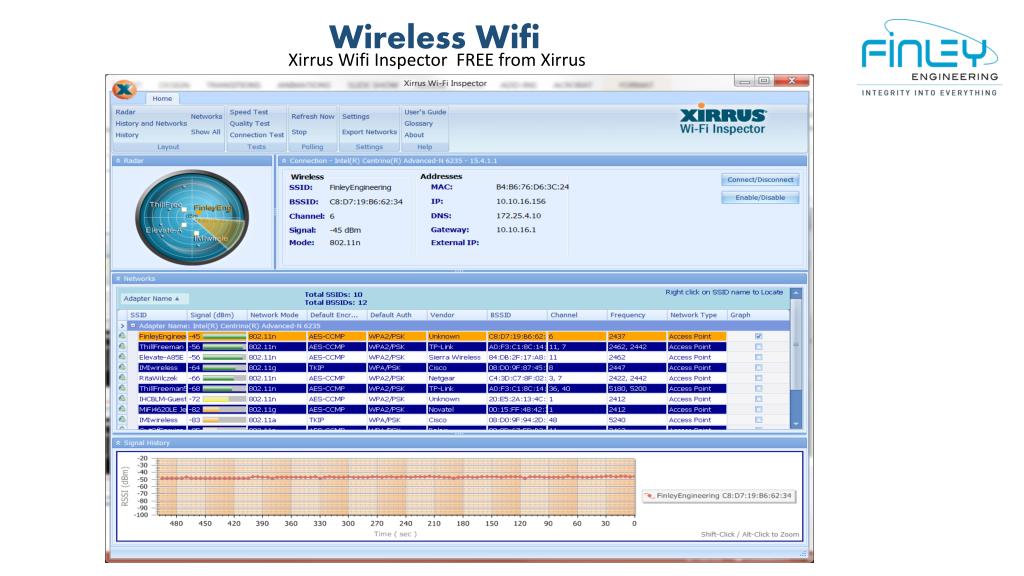Collapse the Radar panel header
Viewport: 1024px width, 576px height.
[118, 161]
